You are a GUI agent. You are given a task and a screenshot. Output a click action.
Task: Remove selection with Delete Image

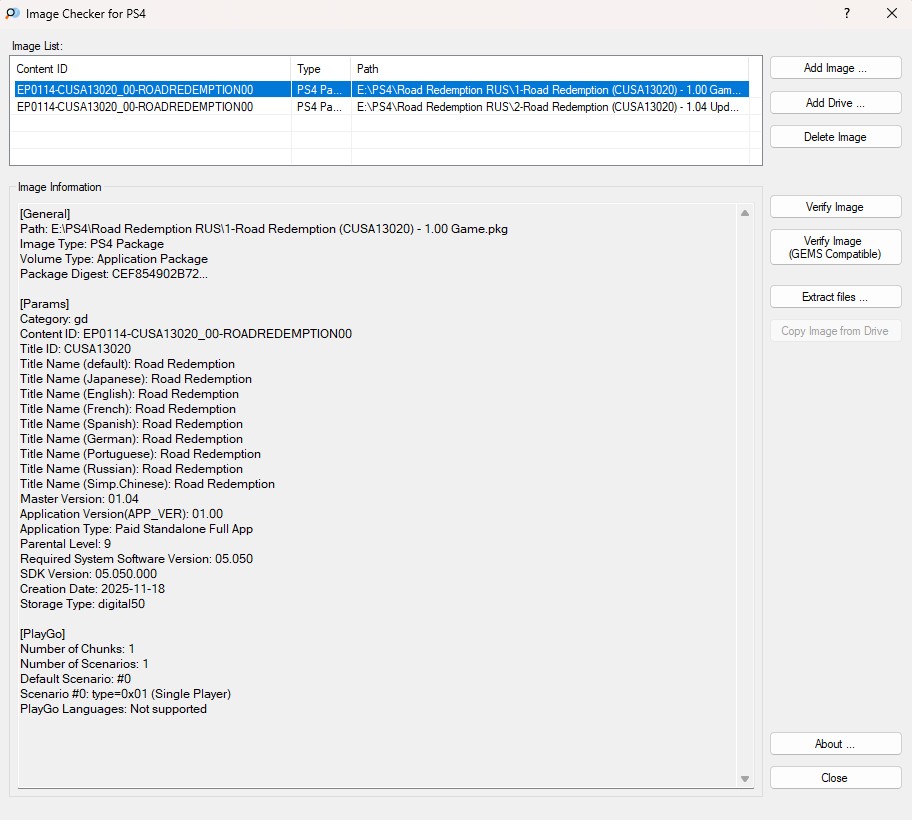click(835, 137)
